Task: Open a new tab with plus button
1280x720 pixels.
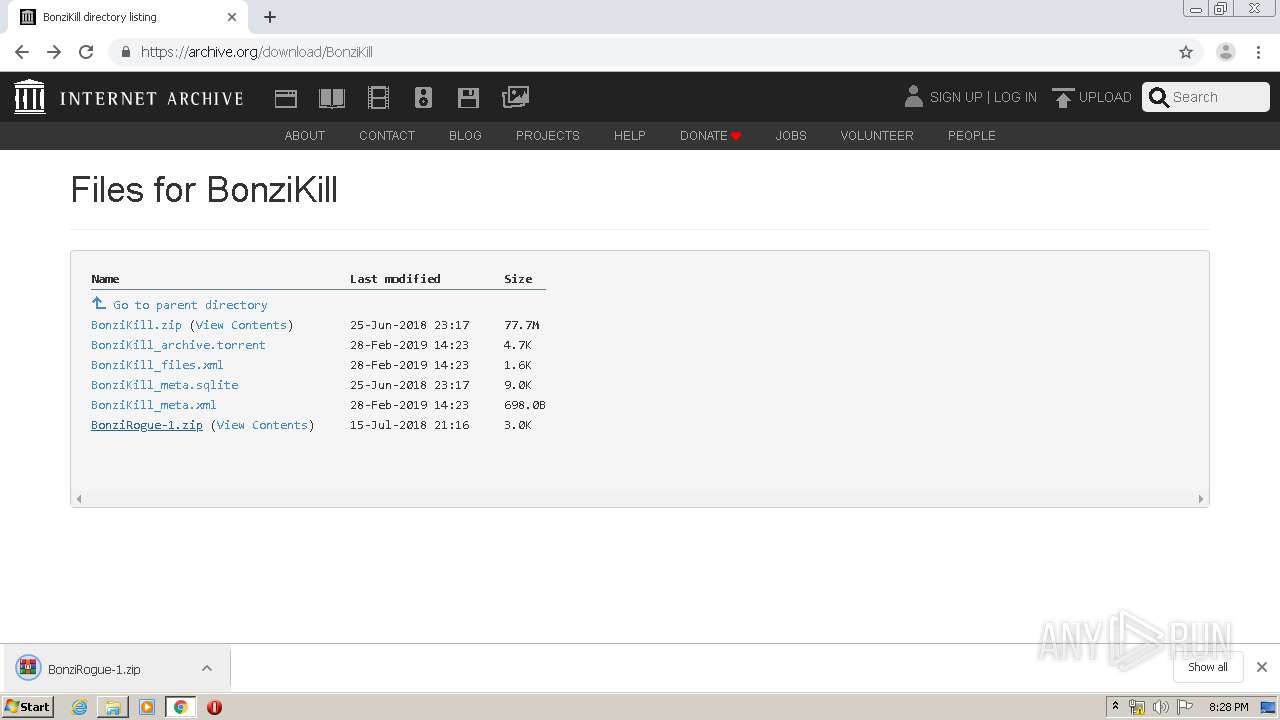Action: pos(270,17)
